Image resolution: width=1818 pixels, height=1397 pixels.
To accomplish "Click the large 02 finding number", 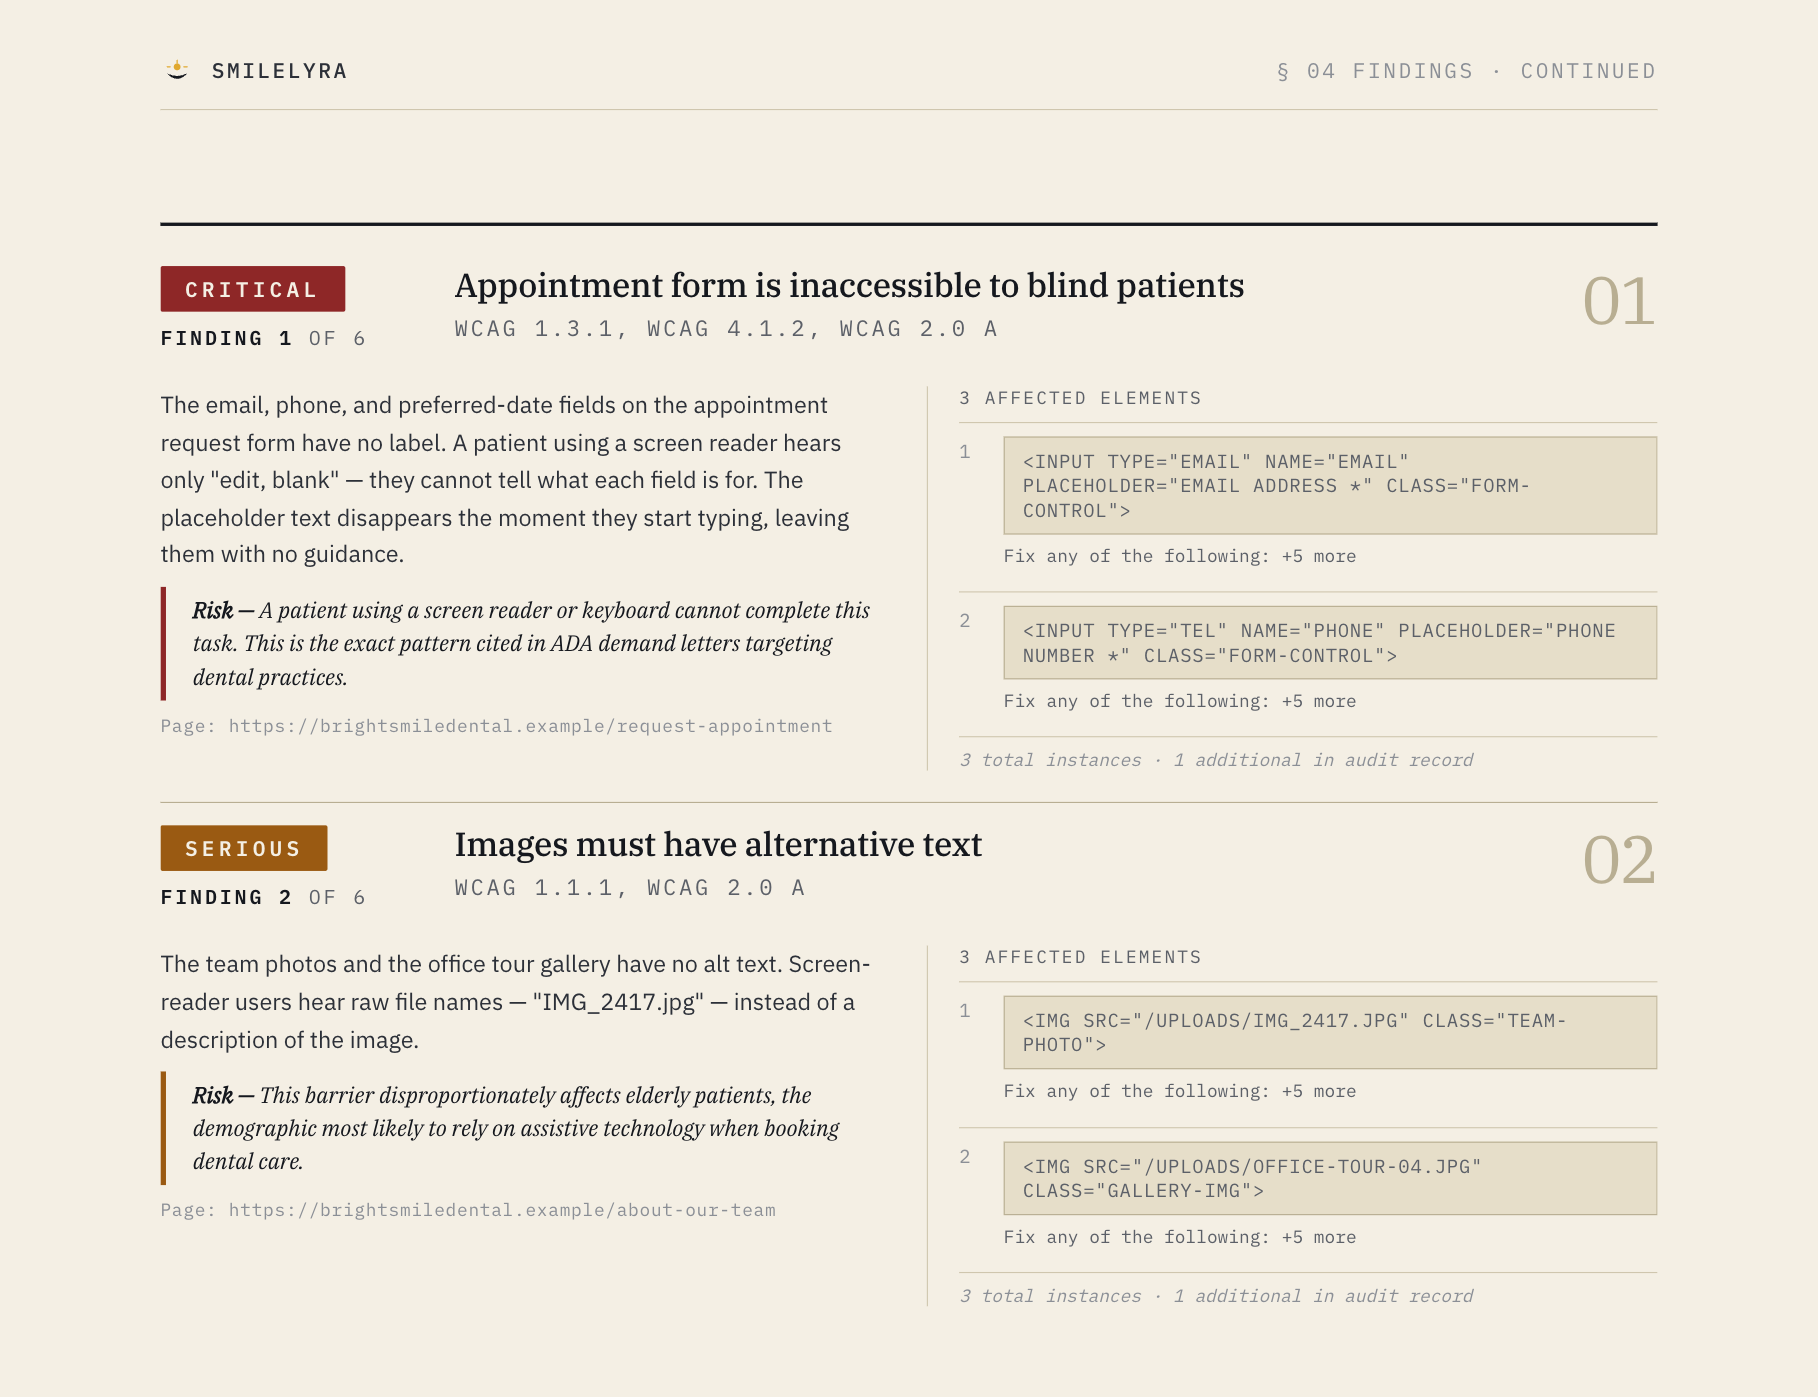I will click(x=1618, y=861).
